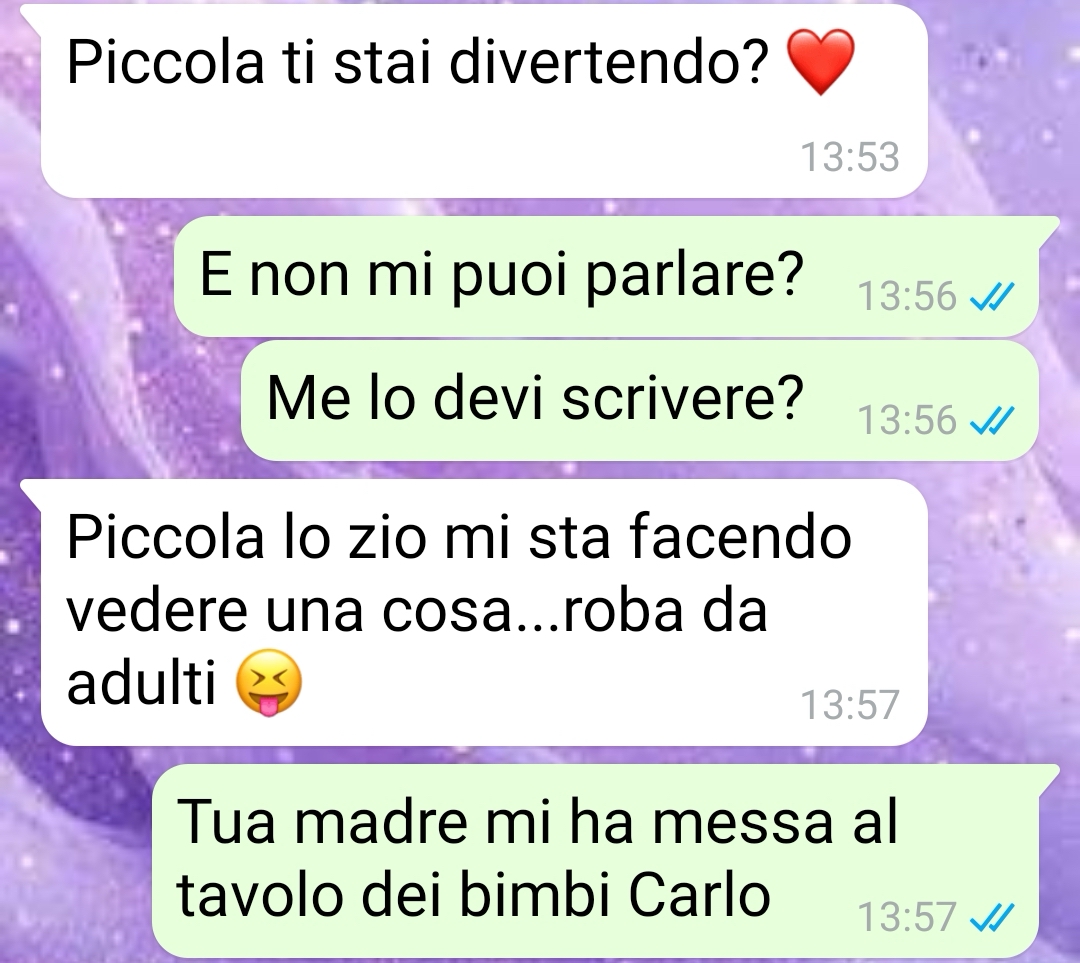Tap read receipt ticks on 'Tua madre' message
The height and width of the screenshot is (963, 1080).
tap(991, 918)
